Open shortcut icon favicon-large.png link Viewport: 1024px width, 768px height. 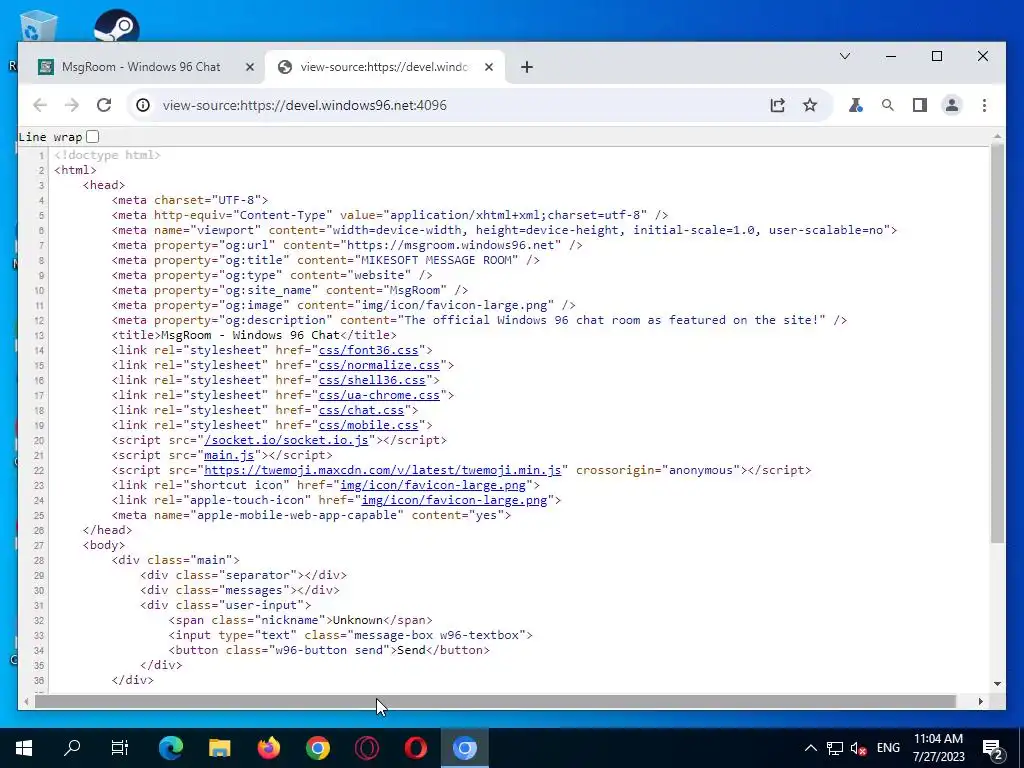coord(433,485)
